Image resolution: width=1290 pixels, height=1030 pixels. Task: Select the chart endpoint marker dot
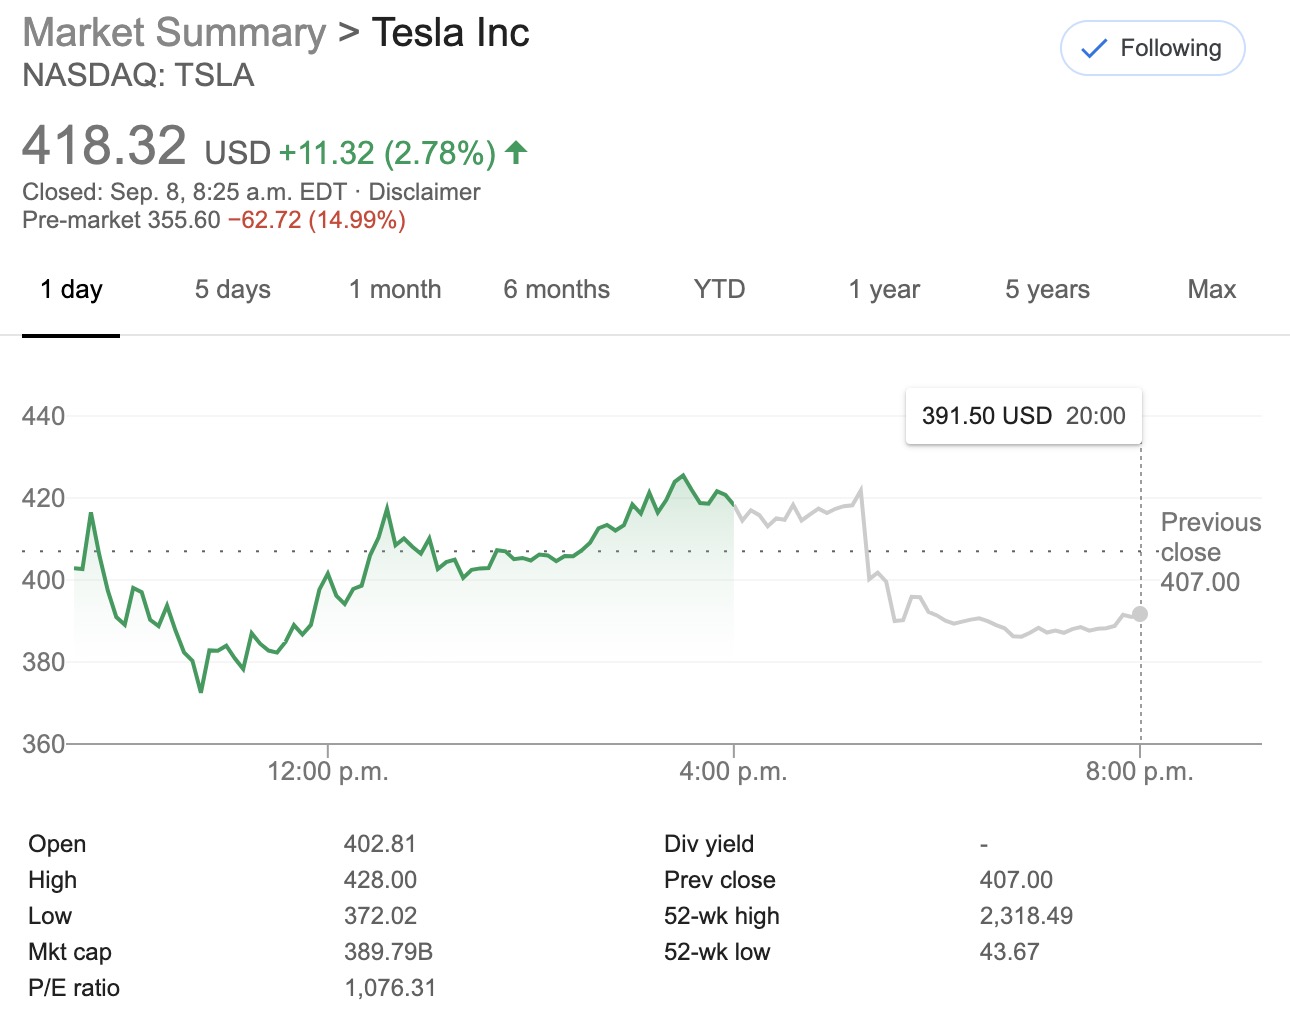(x=1140, y=614)
